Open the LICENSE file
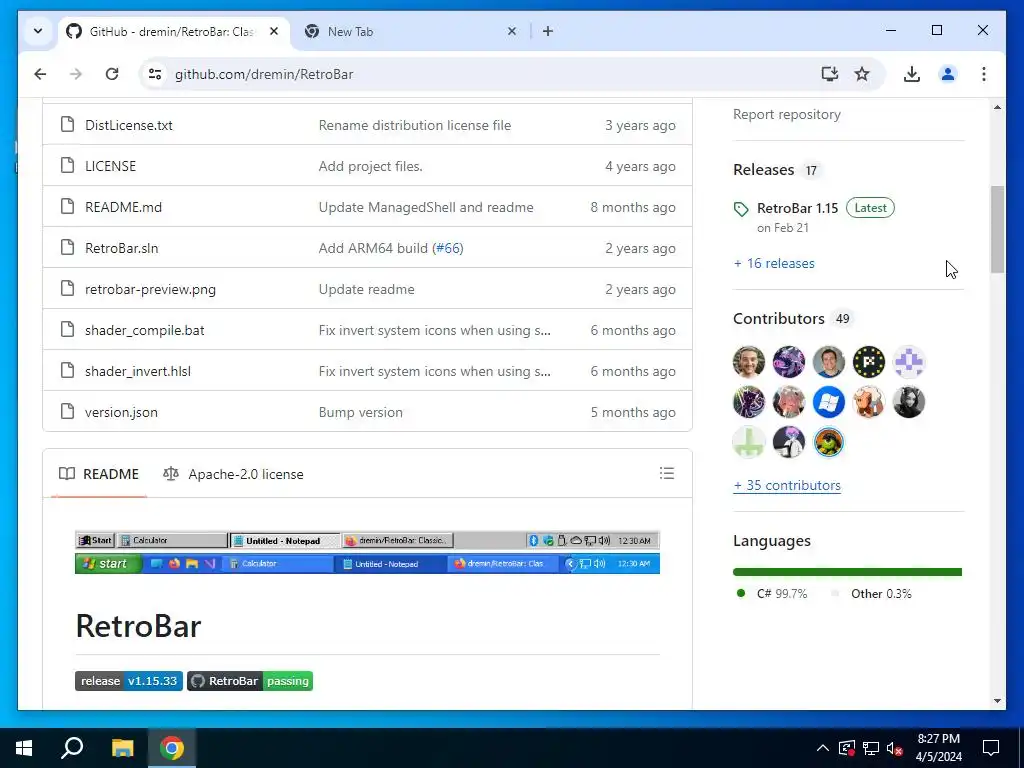The height and width of the screenshot is (768, 1024). pyautogui.click(x=110, y=166)
